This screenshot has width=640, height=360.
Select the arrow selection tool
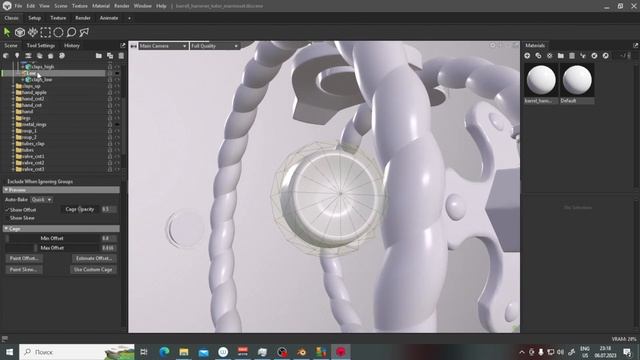click(7, 32)
